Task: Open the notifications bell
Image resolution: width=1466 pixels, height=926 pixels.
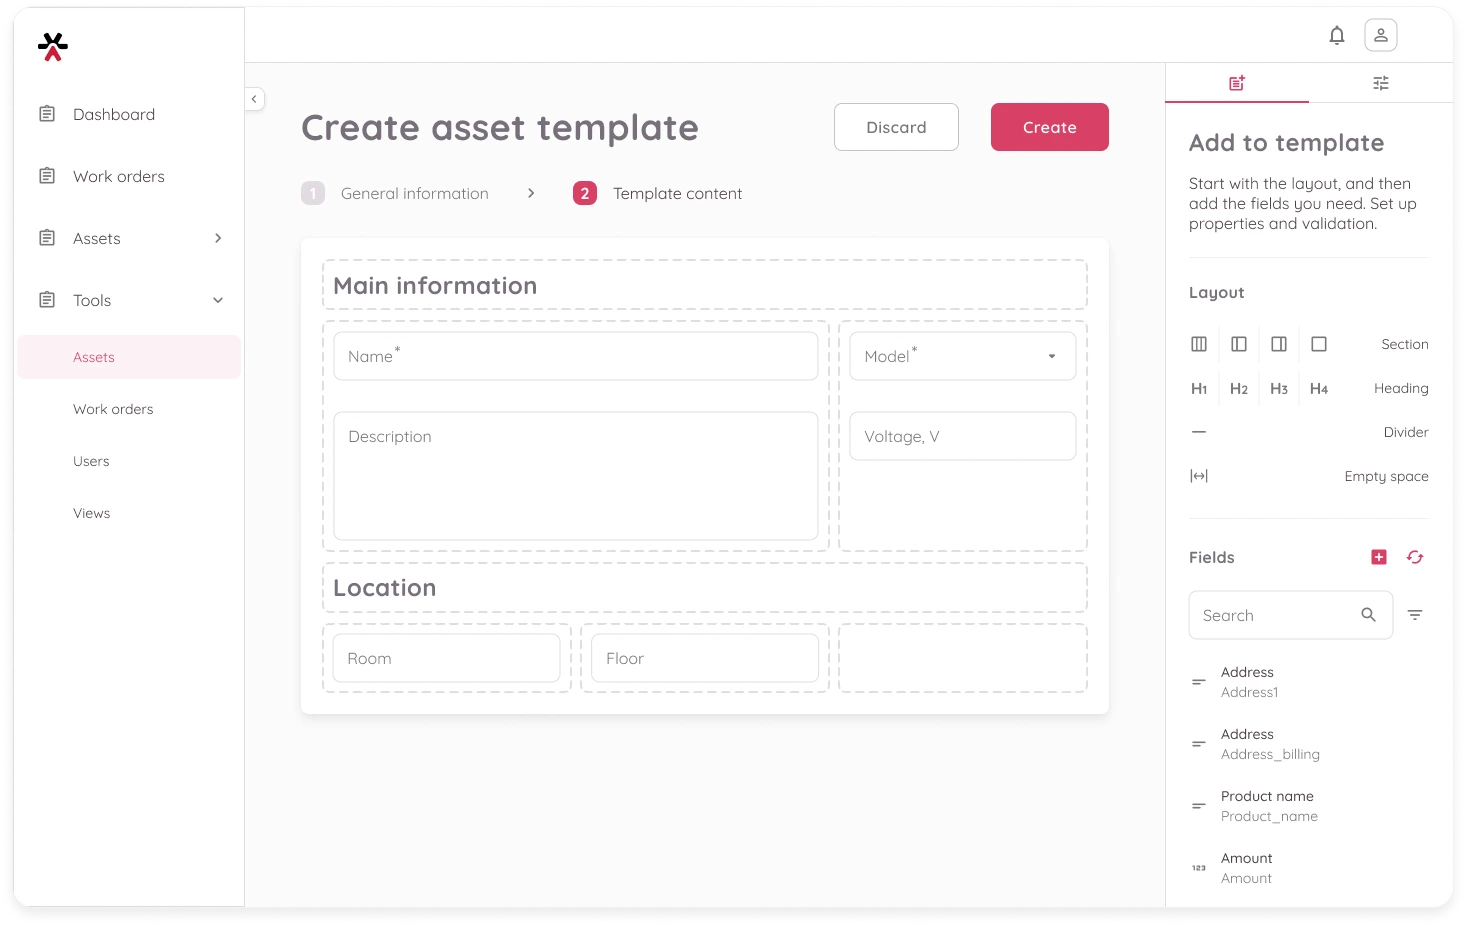Action: pos(1336,36)
